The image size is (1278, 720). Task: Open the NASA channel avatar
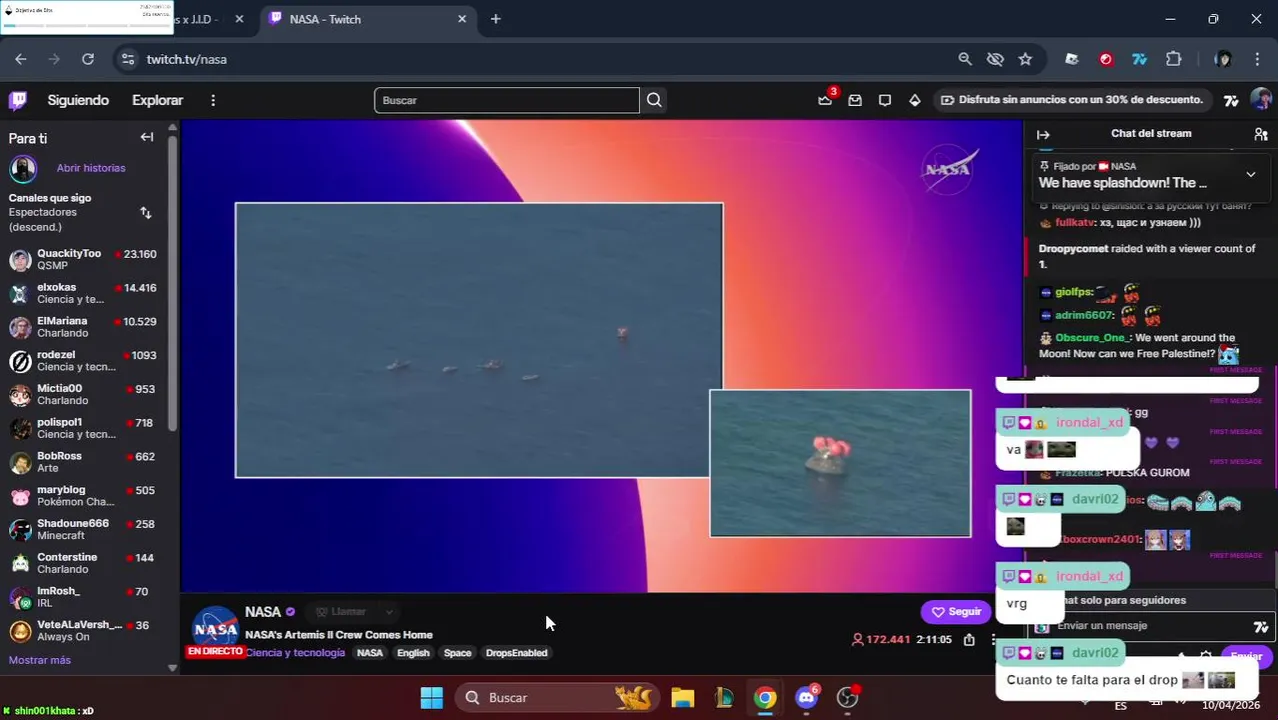click(x=216, y=630)
